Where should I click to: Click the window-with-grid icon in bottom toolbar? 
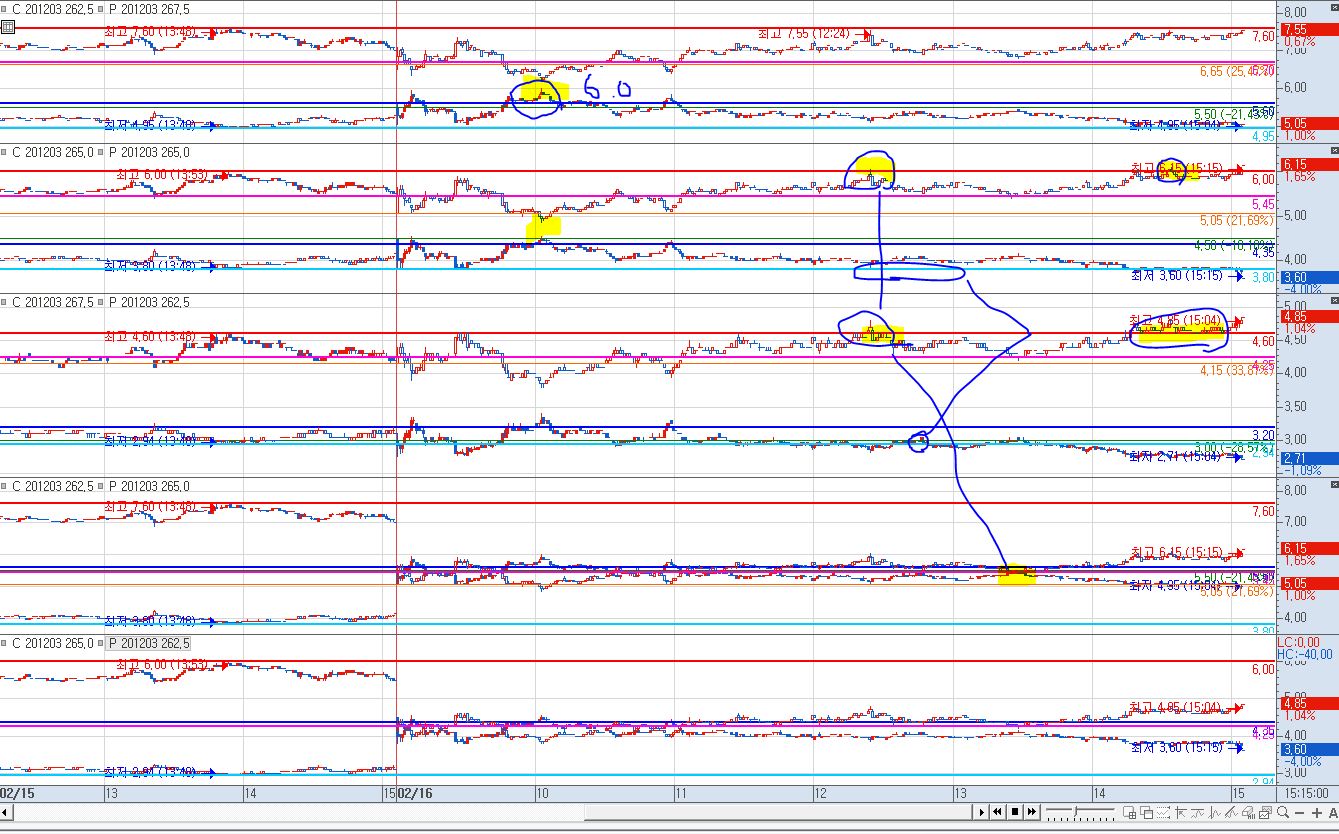pyautogui.click(x=1130, y=813)
